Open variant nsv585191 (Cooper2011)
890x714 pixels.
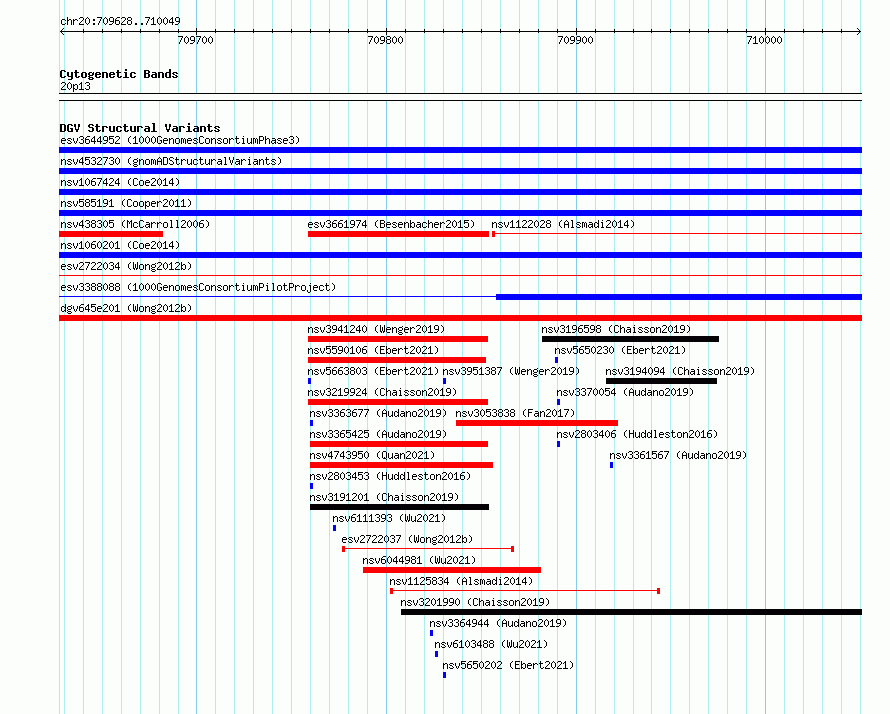click(x=126, y=203)
